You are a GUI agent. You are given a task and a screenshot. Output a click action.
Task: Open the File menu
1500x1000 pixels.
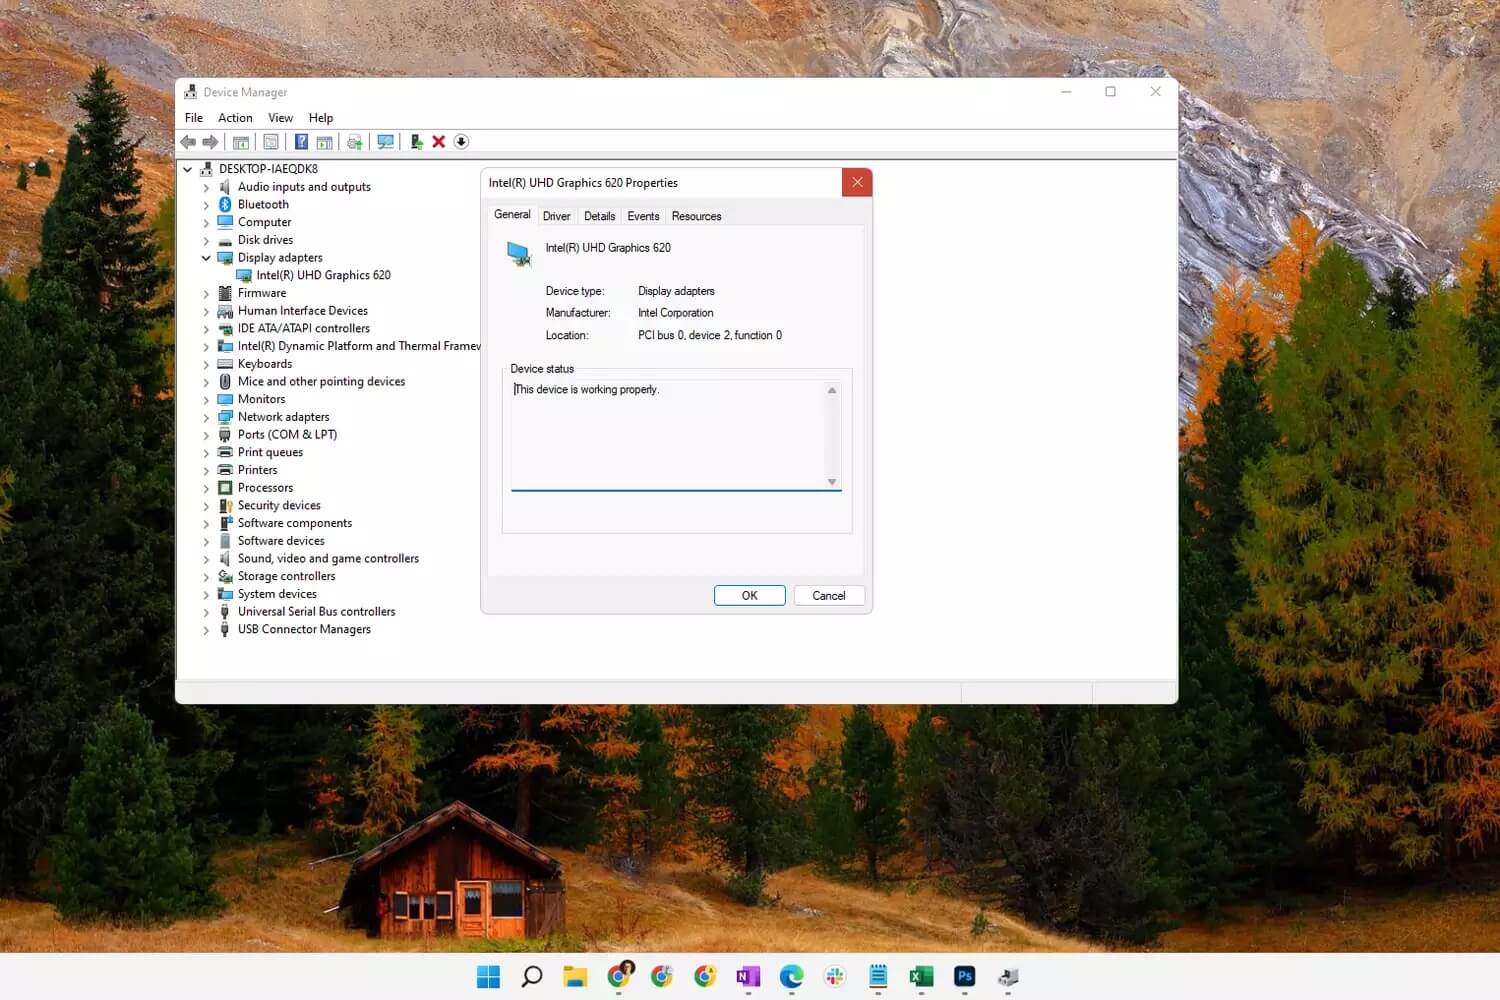point(194,118)
